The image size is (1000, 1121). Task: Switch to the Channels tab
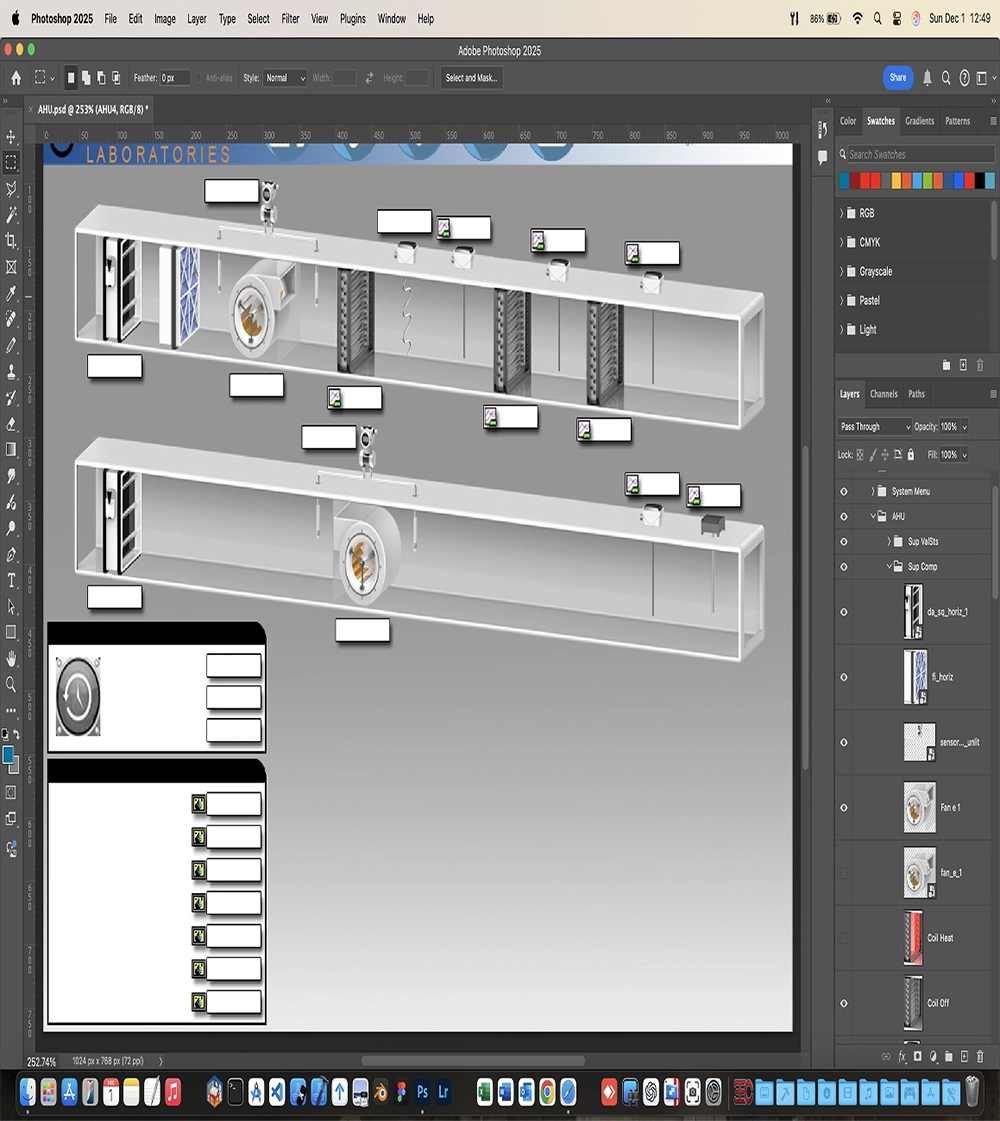point(883,394)
